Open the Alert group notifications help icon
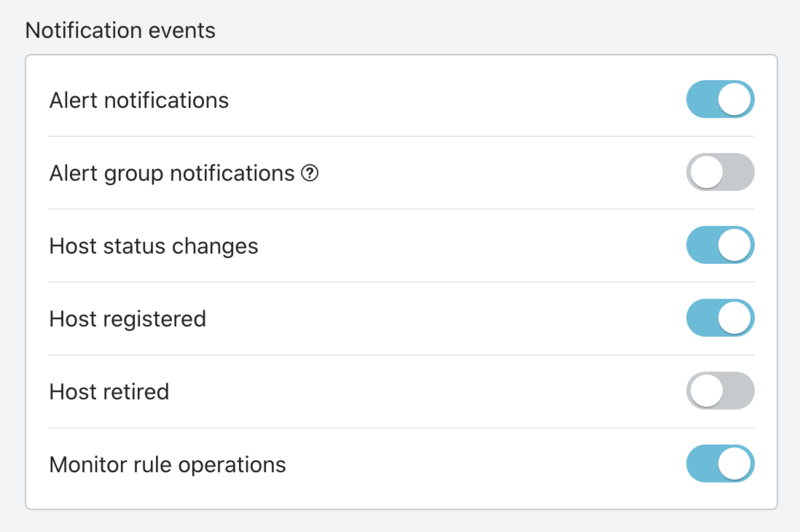 coord(310,173)
